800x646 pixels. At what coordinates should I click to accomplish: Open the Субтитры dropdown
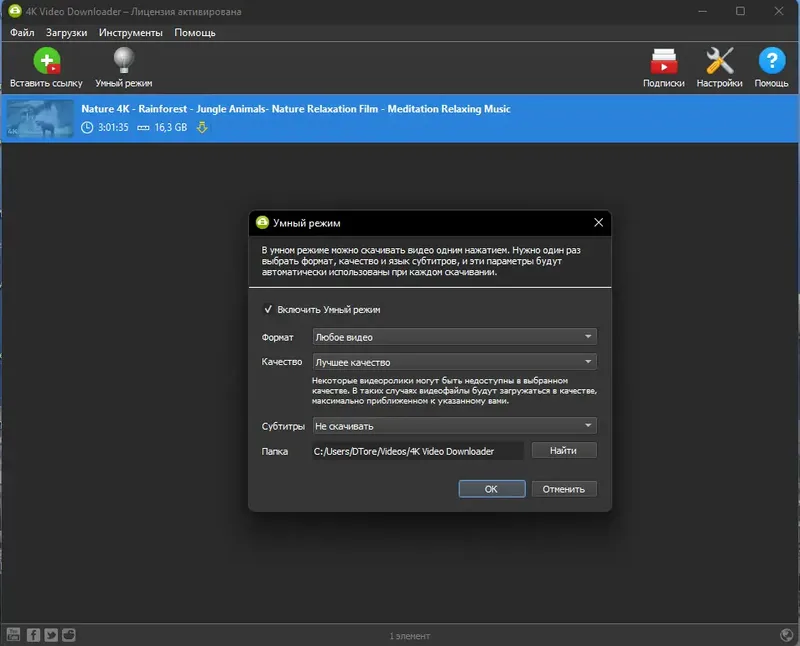[x=454, y=426]
